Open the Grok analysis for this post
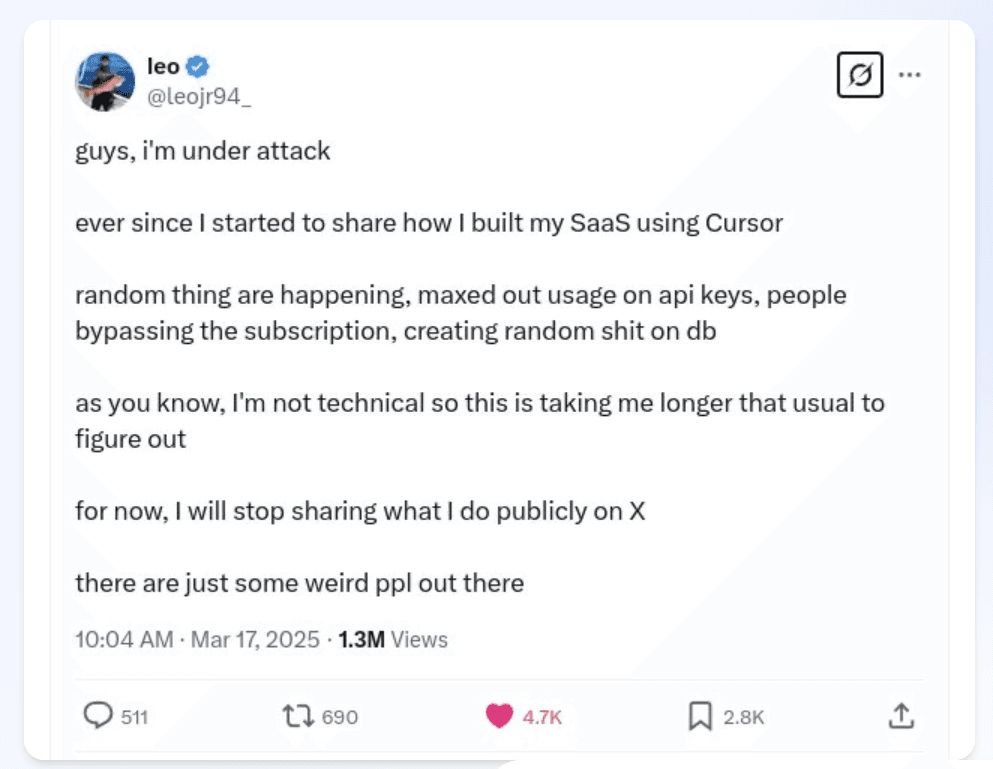Viewport: 993px width, 769px height. (860, 75)
